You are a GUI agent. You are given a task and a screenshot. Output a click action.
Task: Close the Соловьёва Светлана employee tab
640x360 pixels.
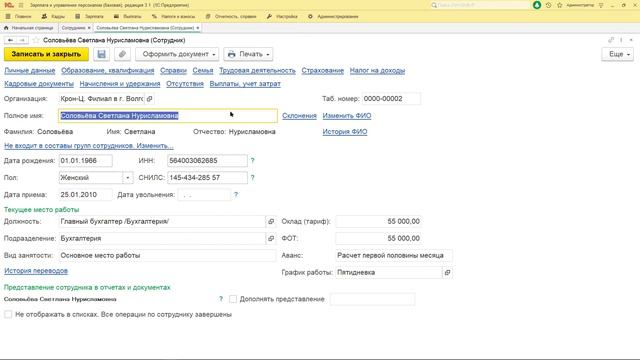198,28
